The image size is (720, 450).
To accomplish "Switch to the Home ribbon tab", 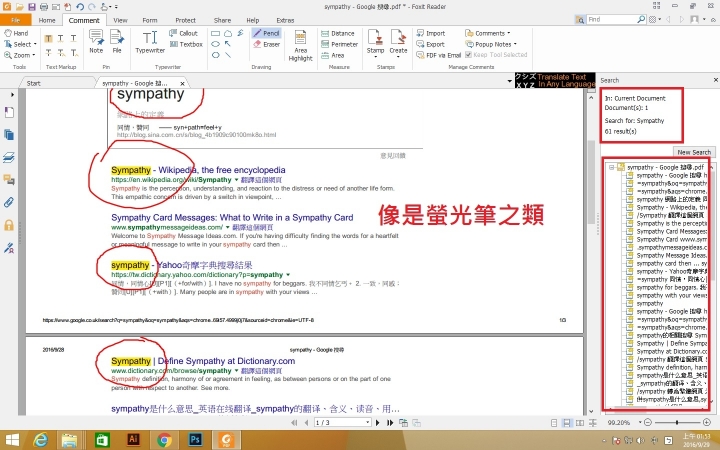I will 47,20.
